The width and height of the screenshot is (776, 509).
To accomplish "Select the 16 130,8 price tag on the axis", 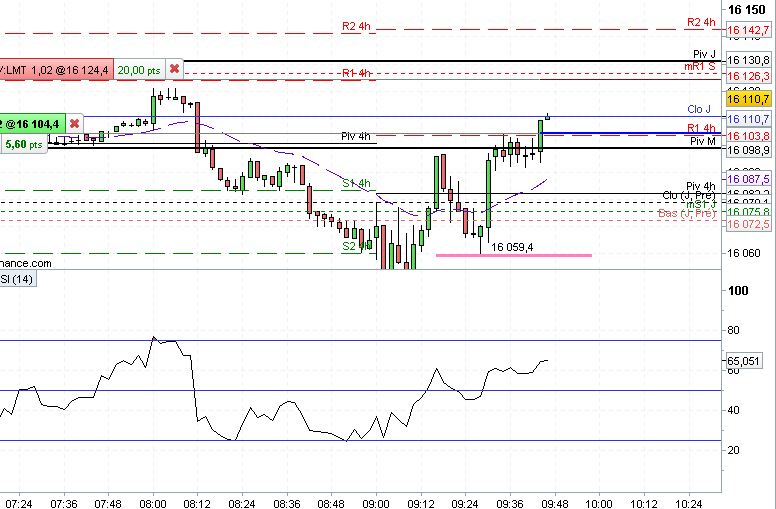I will point(749,60).
